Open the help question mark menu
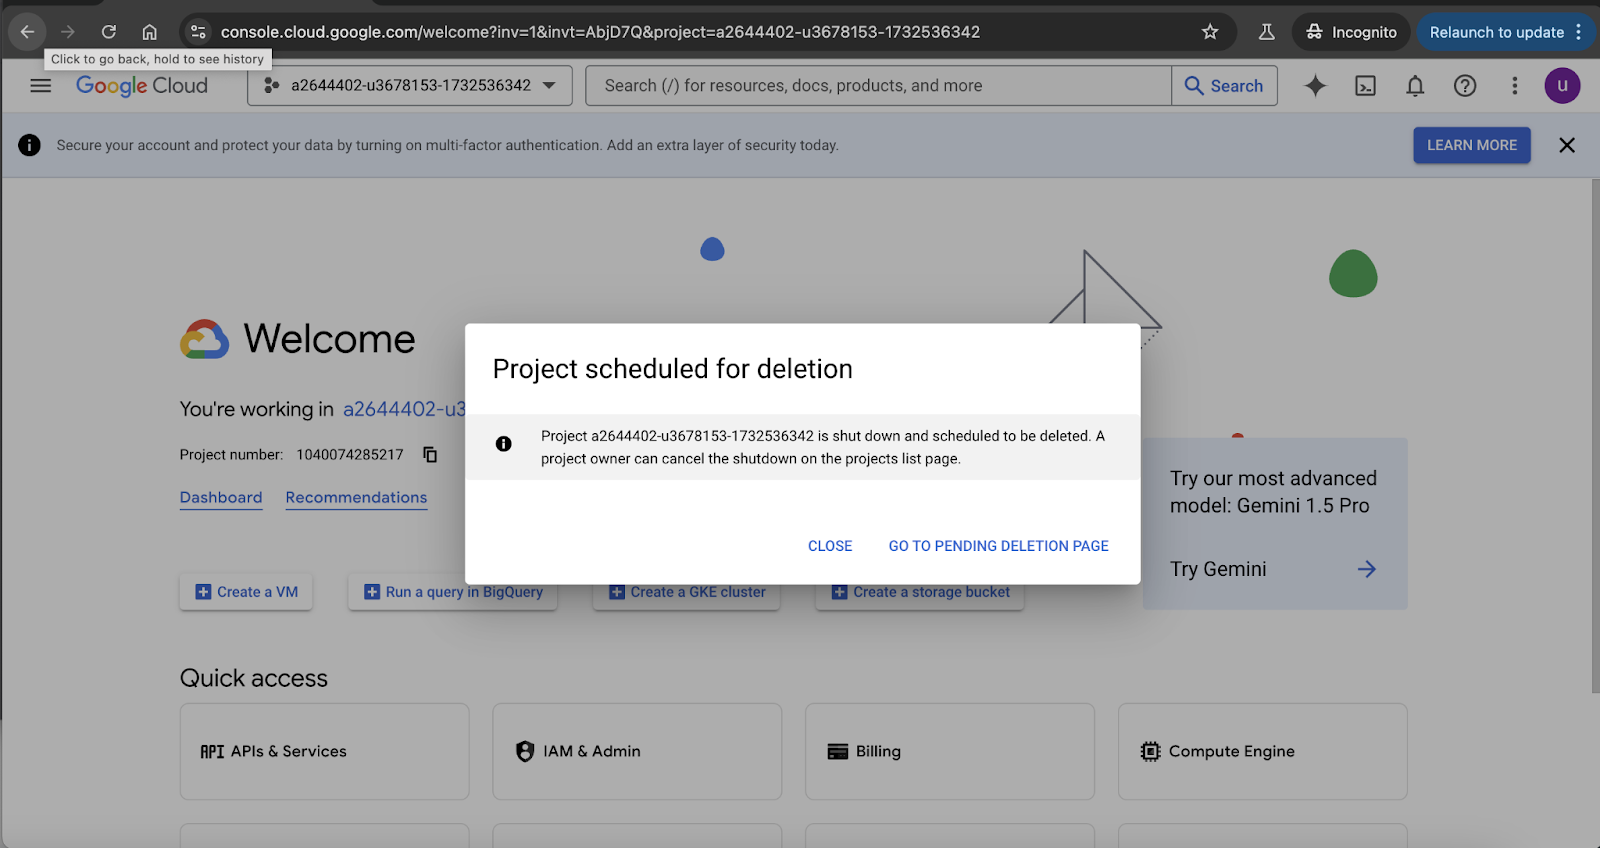This screenshot has width=1600, height=848. [1465, 86]
